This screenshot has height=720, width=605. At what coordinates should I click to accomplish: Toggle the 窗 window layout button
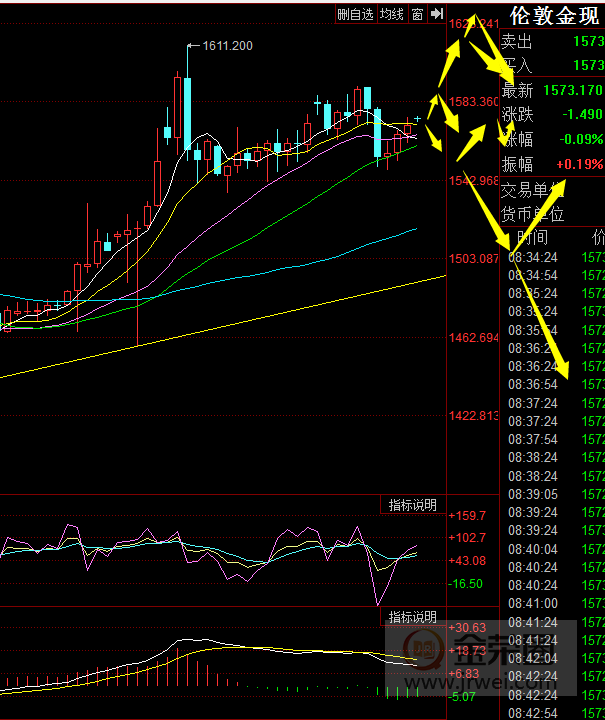[x=417, y=14]
